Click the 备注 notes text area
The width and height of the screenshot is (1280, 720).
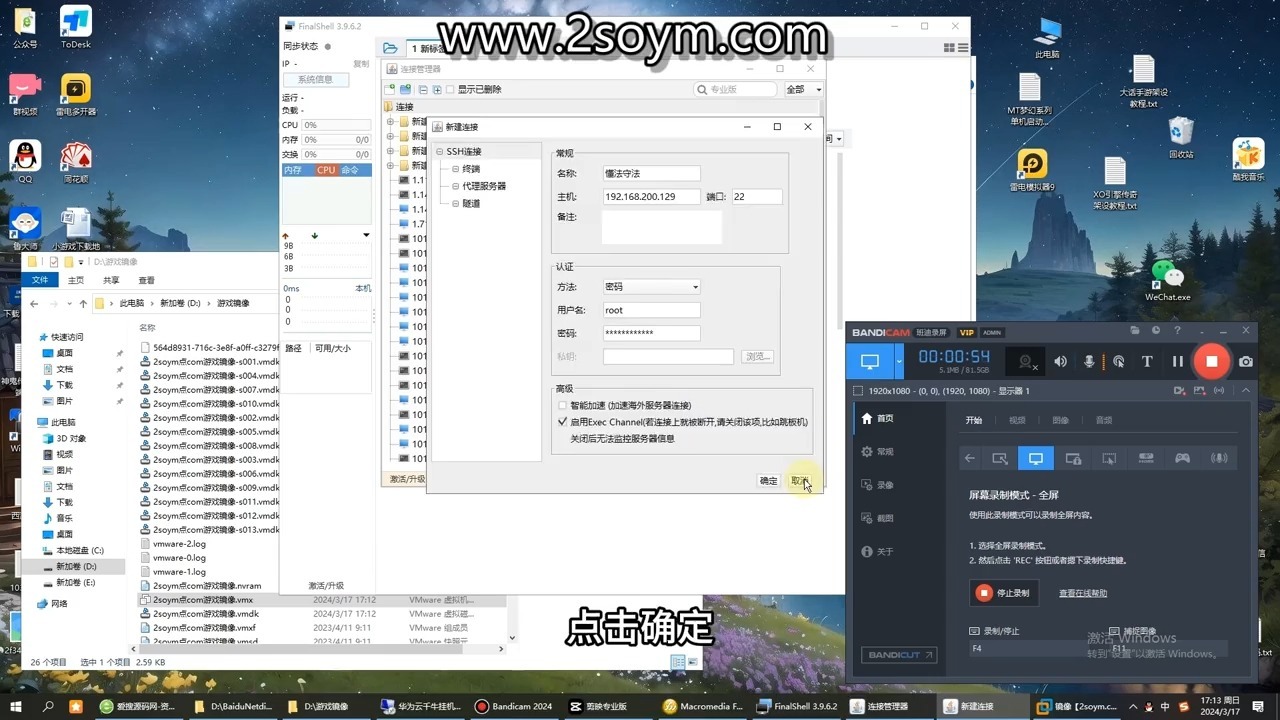[661, 227]
